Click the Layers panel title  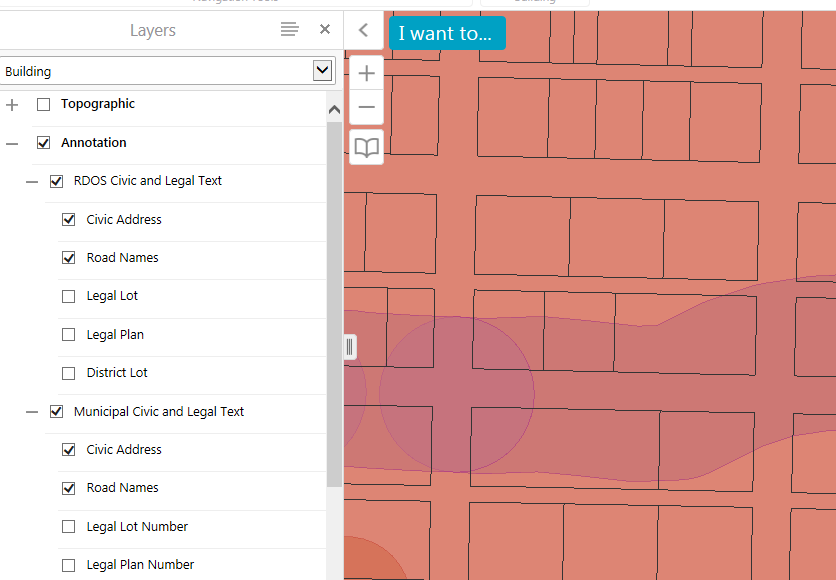click(x=152, y=30)
